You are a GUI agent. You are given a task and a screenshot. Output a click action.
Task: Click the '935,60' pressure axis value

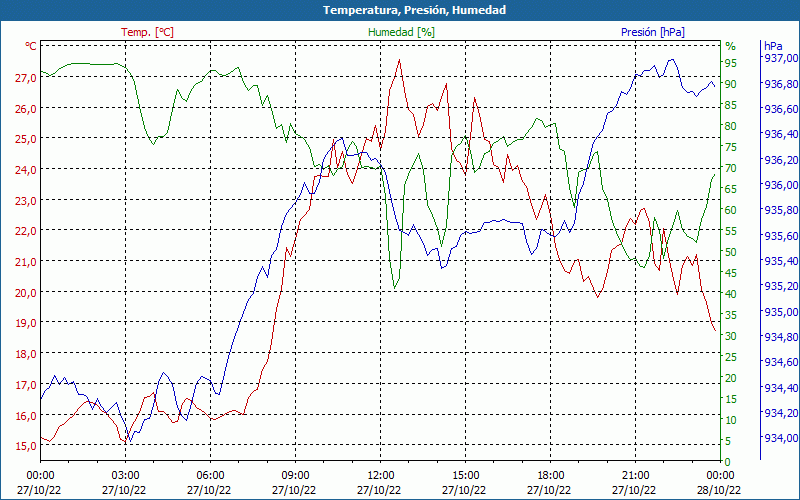(781, 236)
